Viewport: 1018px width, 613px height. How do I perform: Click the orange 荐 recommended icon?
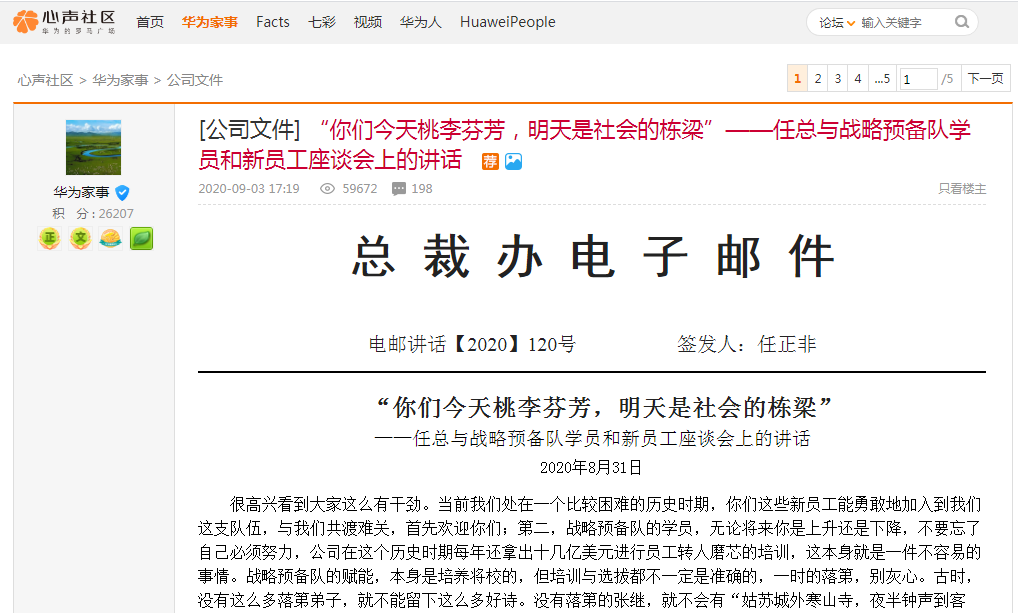point(490,161)
